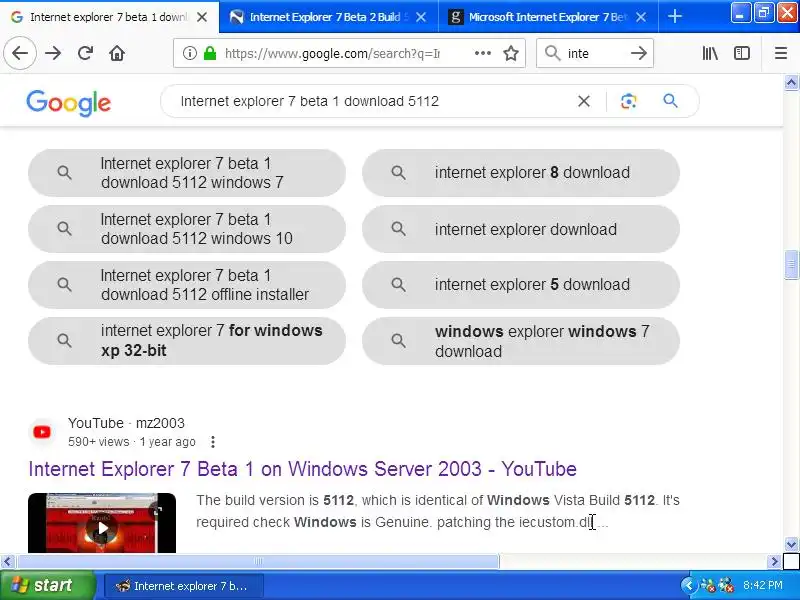
Task: Click the YouTube favicon beside the result
Action: [x=42, y=432]
